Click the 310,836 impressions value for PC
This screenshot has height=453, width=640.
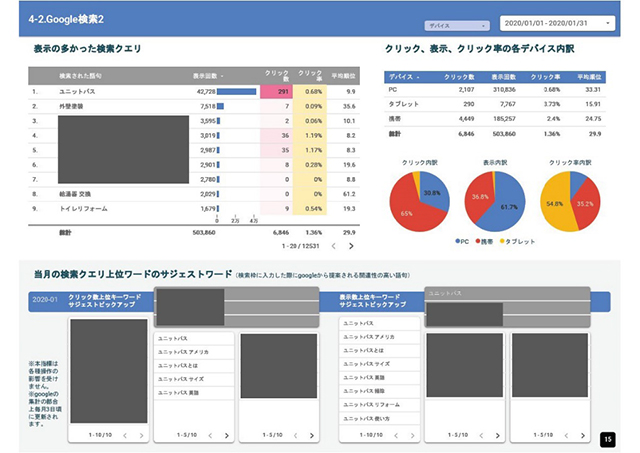(x=504, y=89)
